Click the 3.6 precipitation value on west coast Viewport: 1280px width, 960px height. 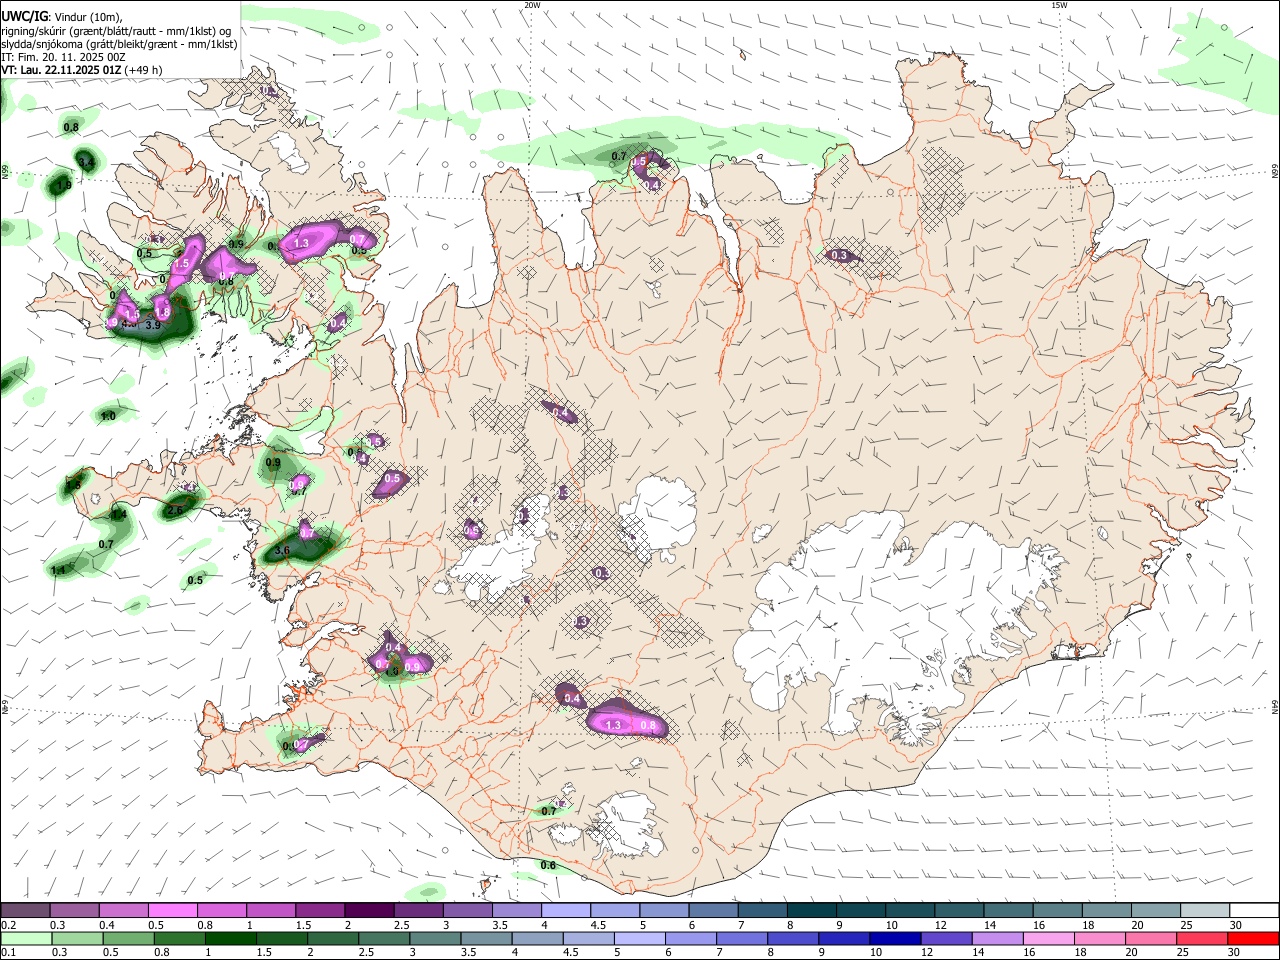coord(281,551)
